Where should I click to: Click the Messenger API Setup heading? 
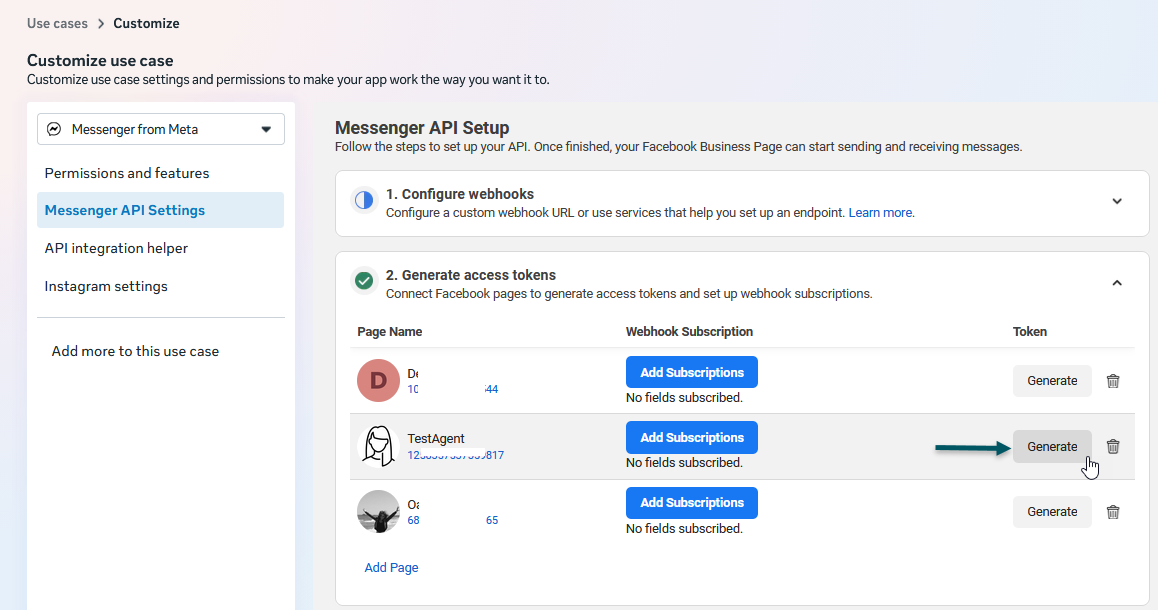(422, 128)
